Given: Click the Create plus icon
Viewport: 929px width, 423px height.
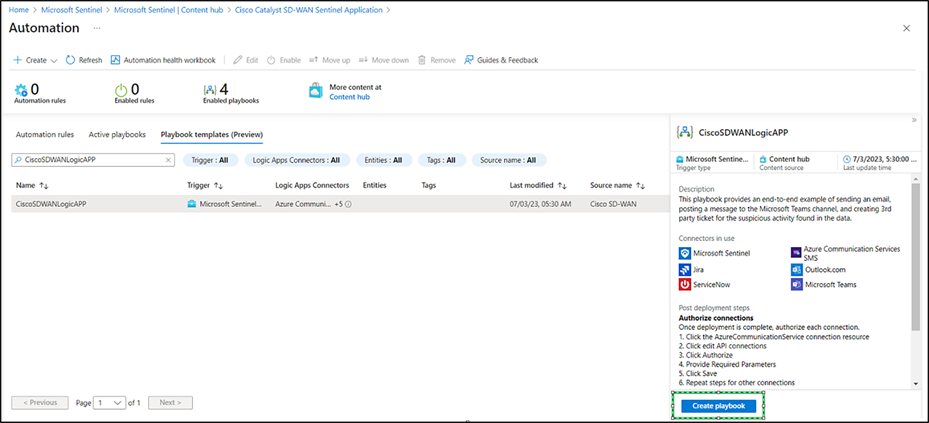Looking at the screenshot, I should 18,60.
